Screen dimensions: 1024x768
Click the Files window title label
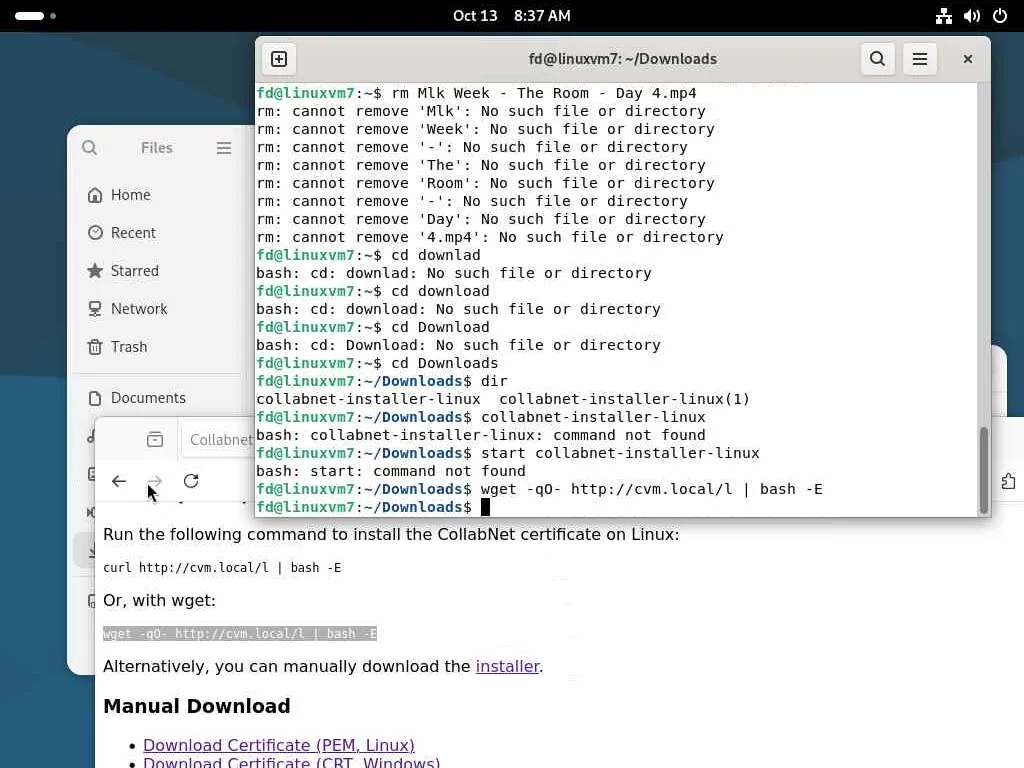tap(157, 148)
